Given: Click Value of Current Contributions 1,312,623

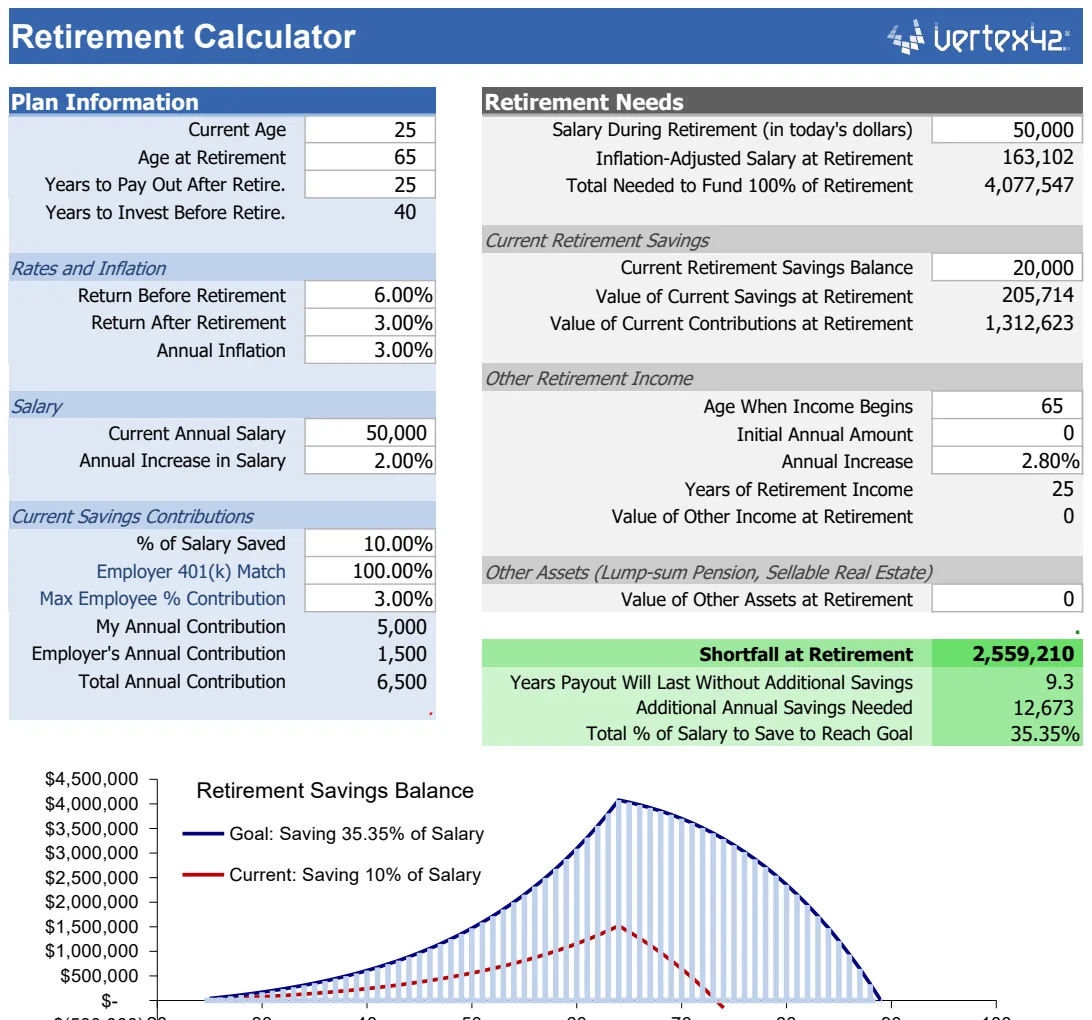Looking at the screenshot, I should 1029,323.
